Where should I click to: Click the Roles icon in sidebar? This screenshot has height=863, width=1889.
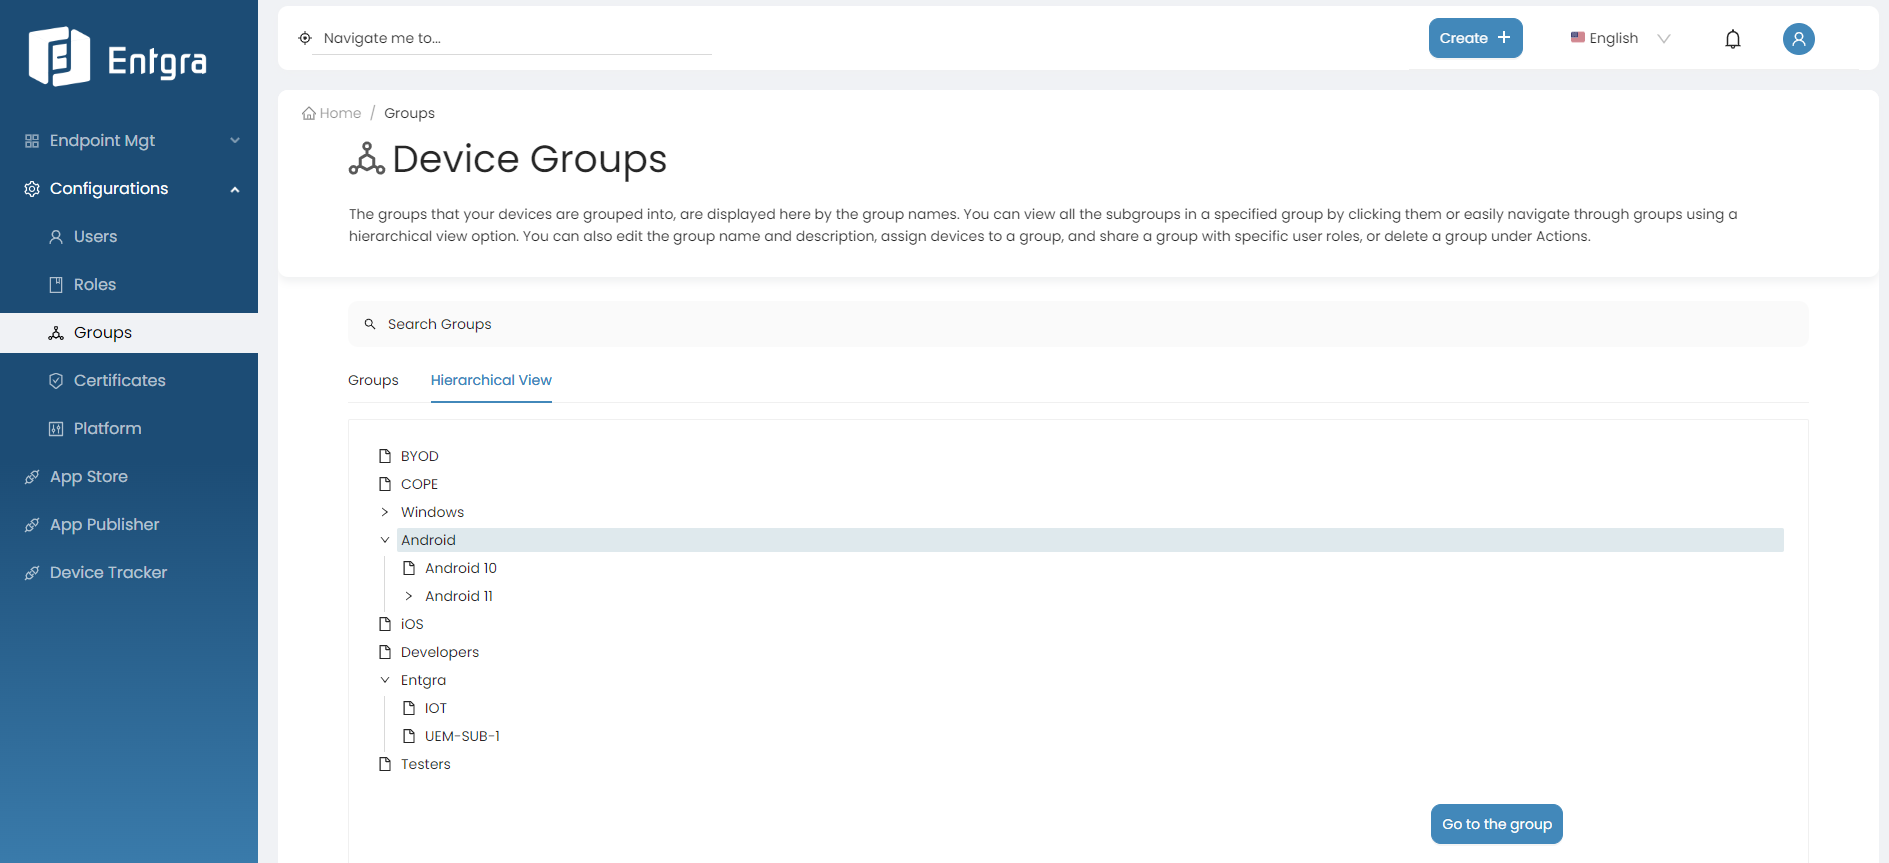click(x=56, y=285)
